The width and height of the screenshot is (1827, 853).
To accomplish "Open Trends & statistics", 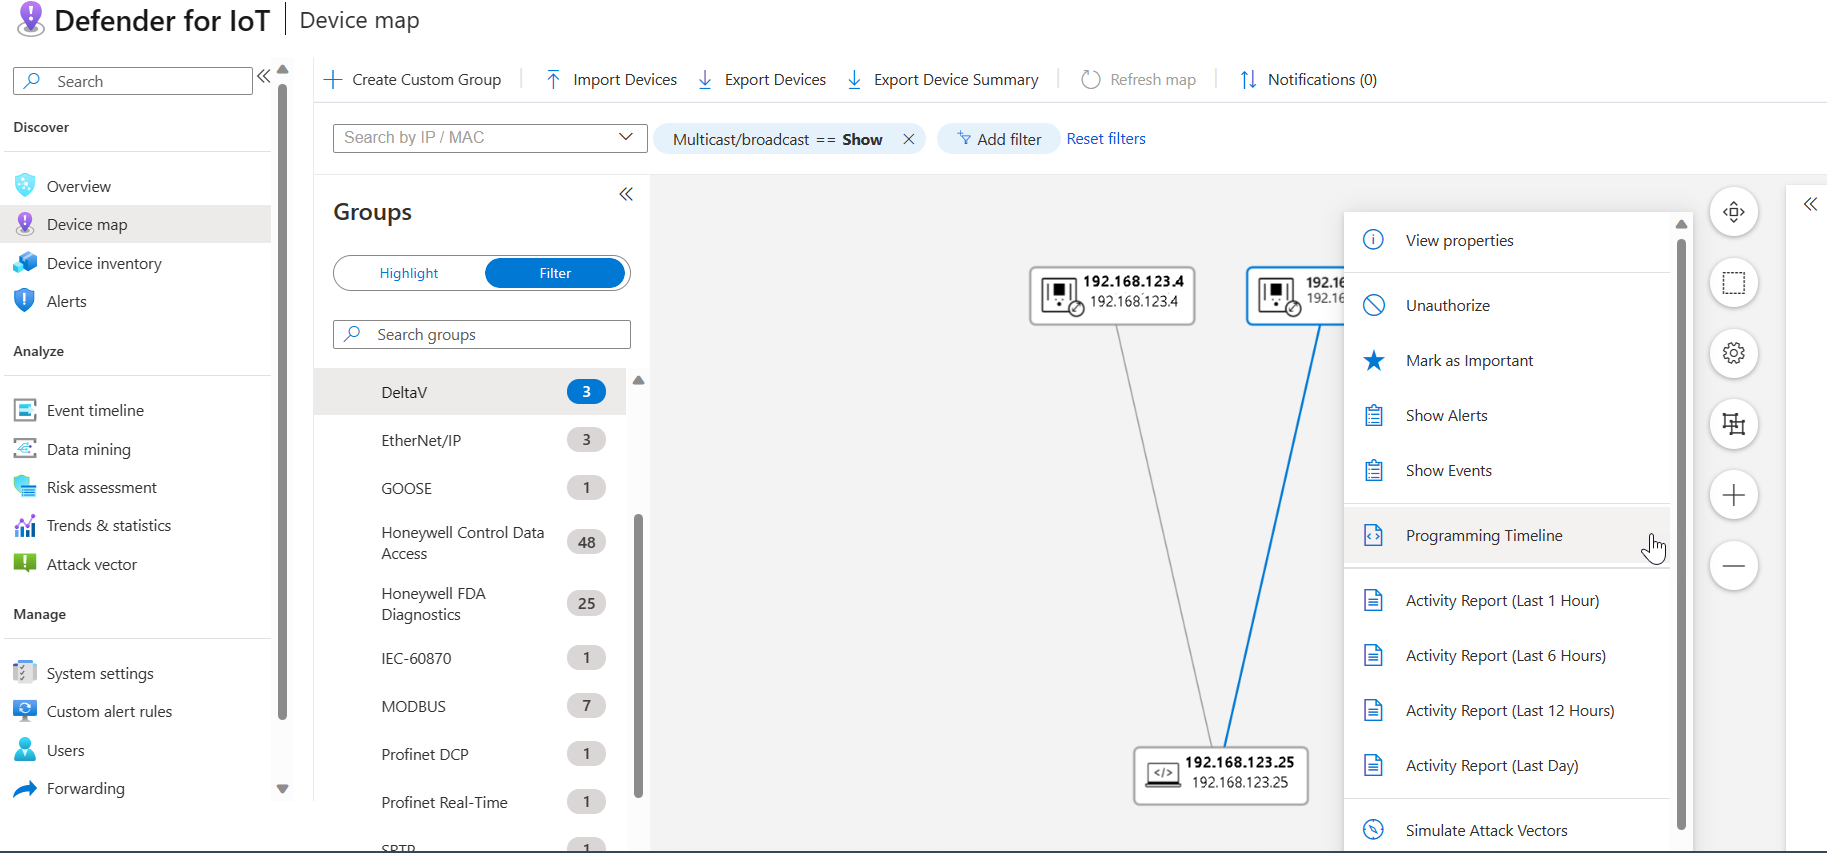I will (108, 525).
